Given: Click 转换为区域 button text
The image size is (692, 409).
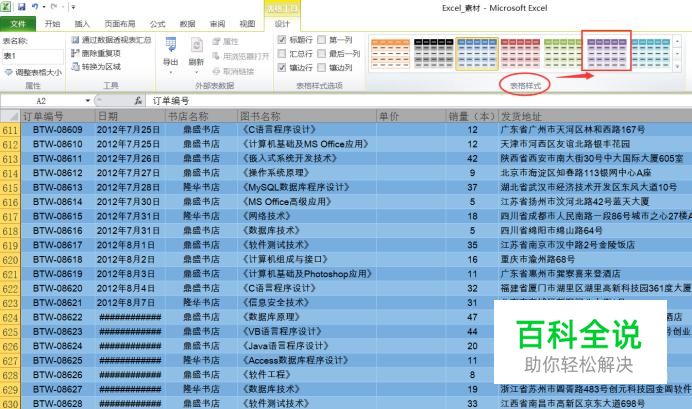Looking at the screenshot, I should 101,67.
